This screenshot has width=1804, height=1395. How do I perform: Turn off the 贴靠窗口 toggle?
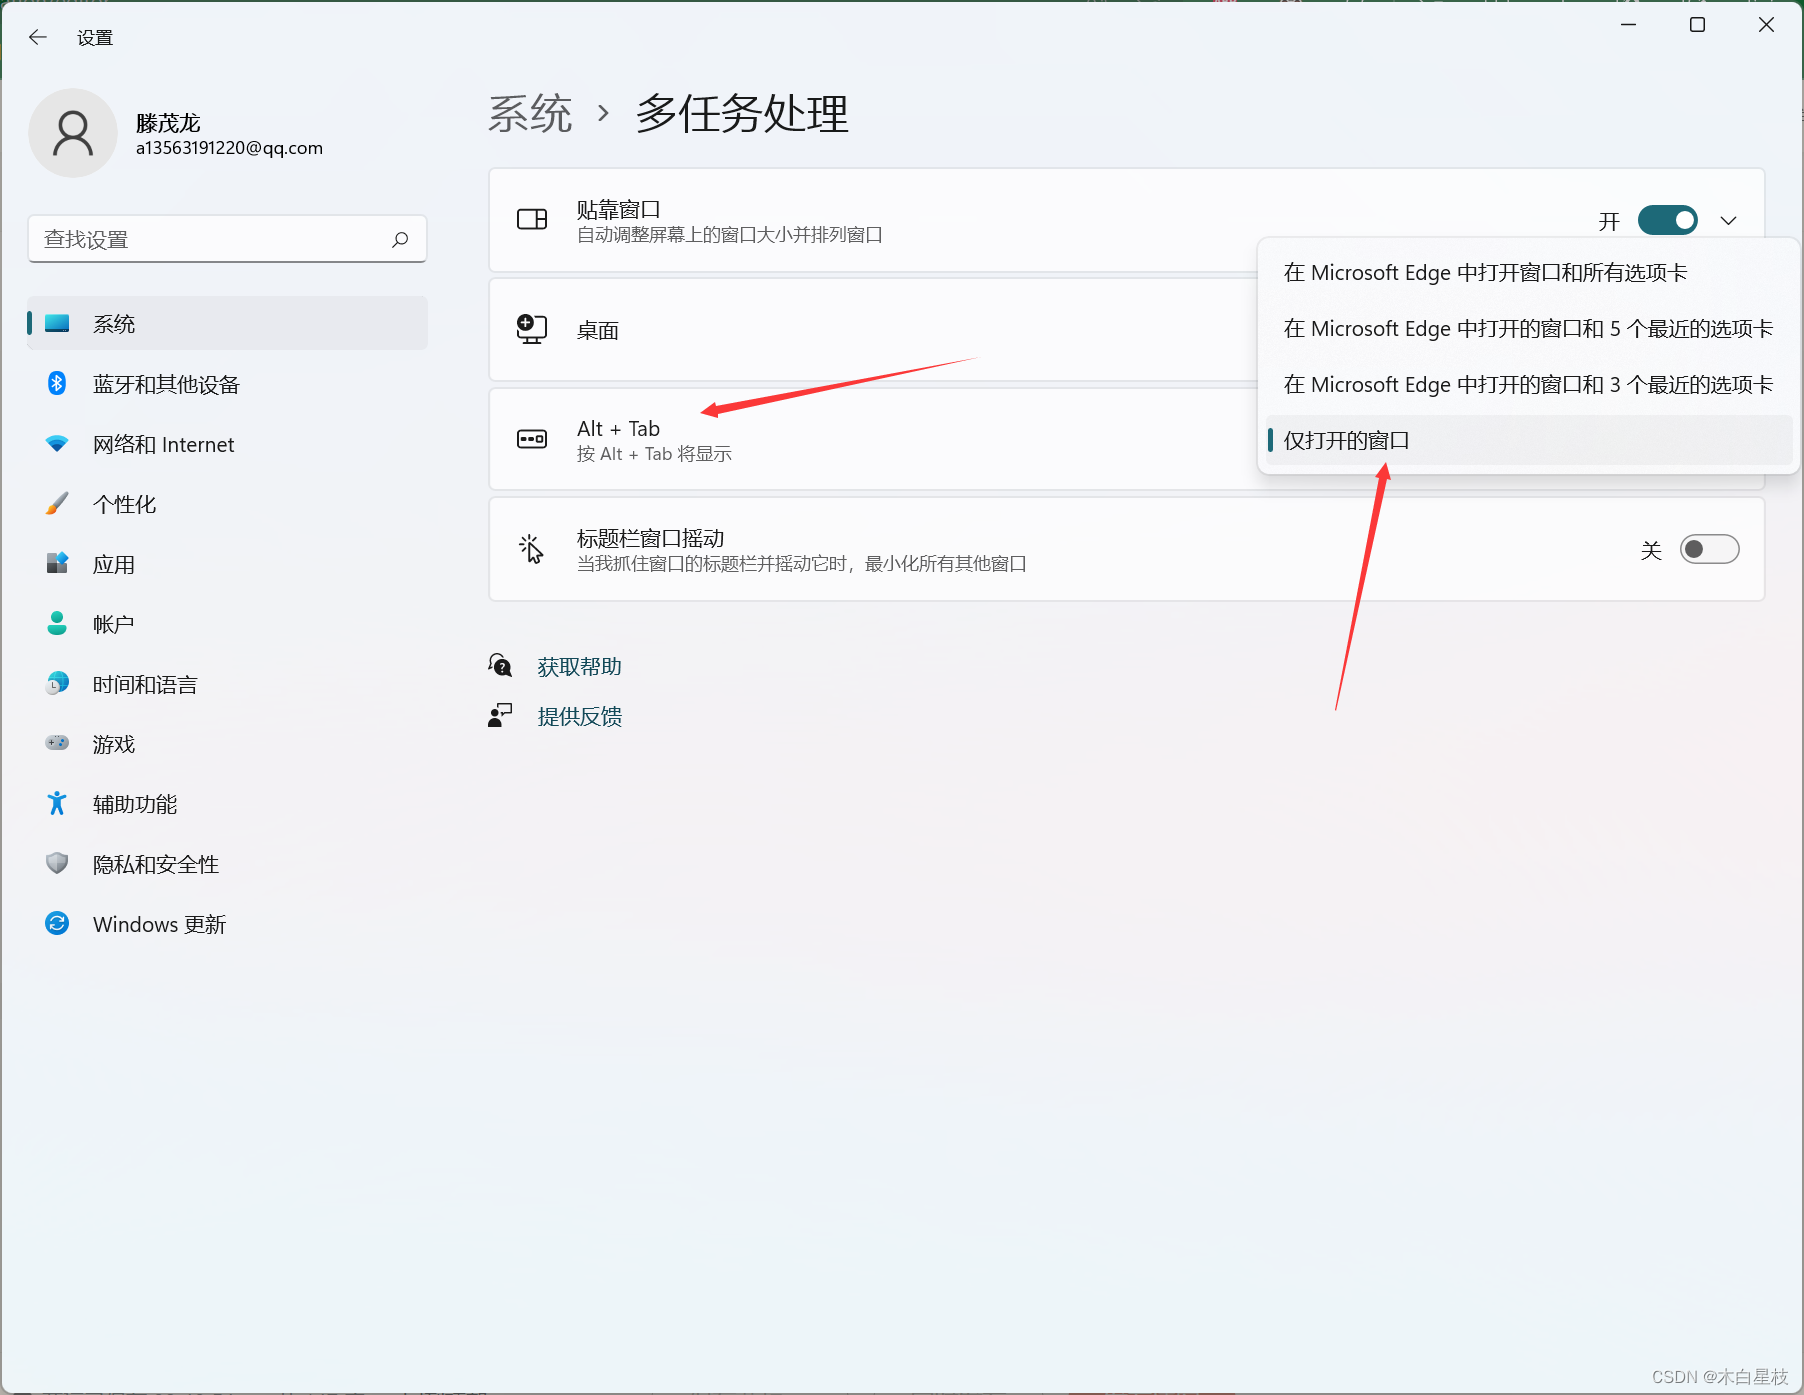(1668, 220)
